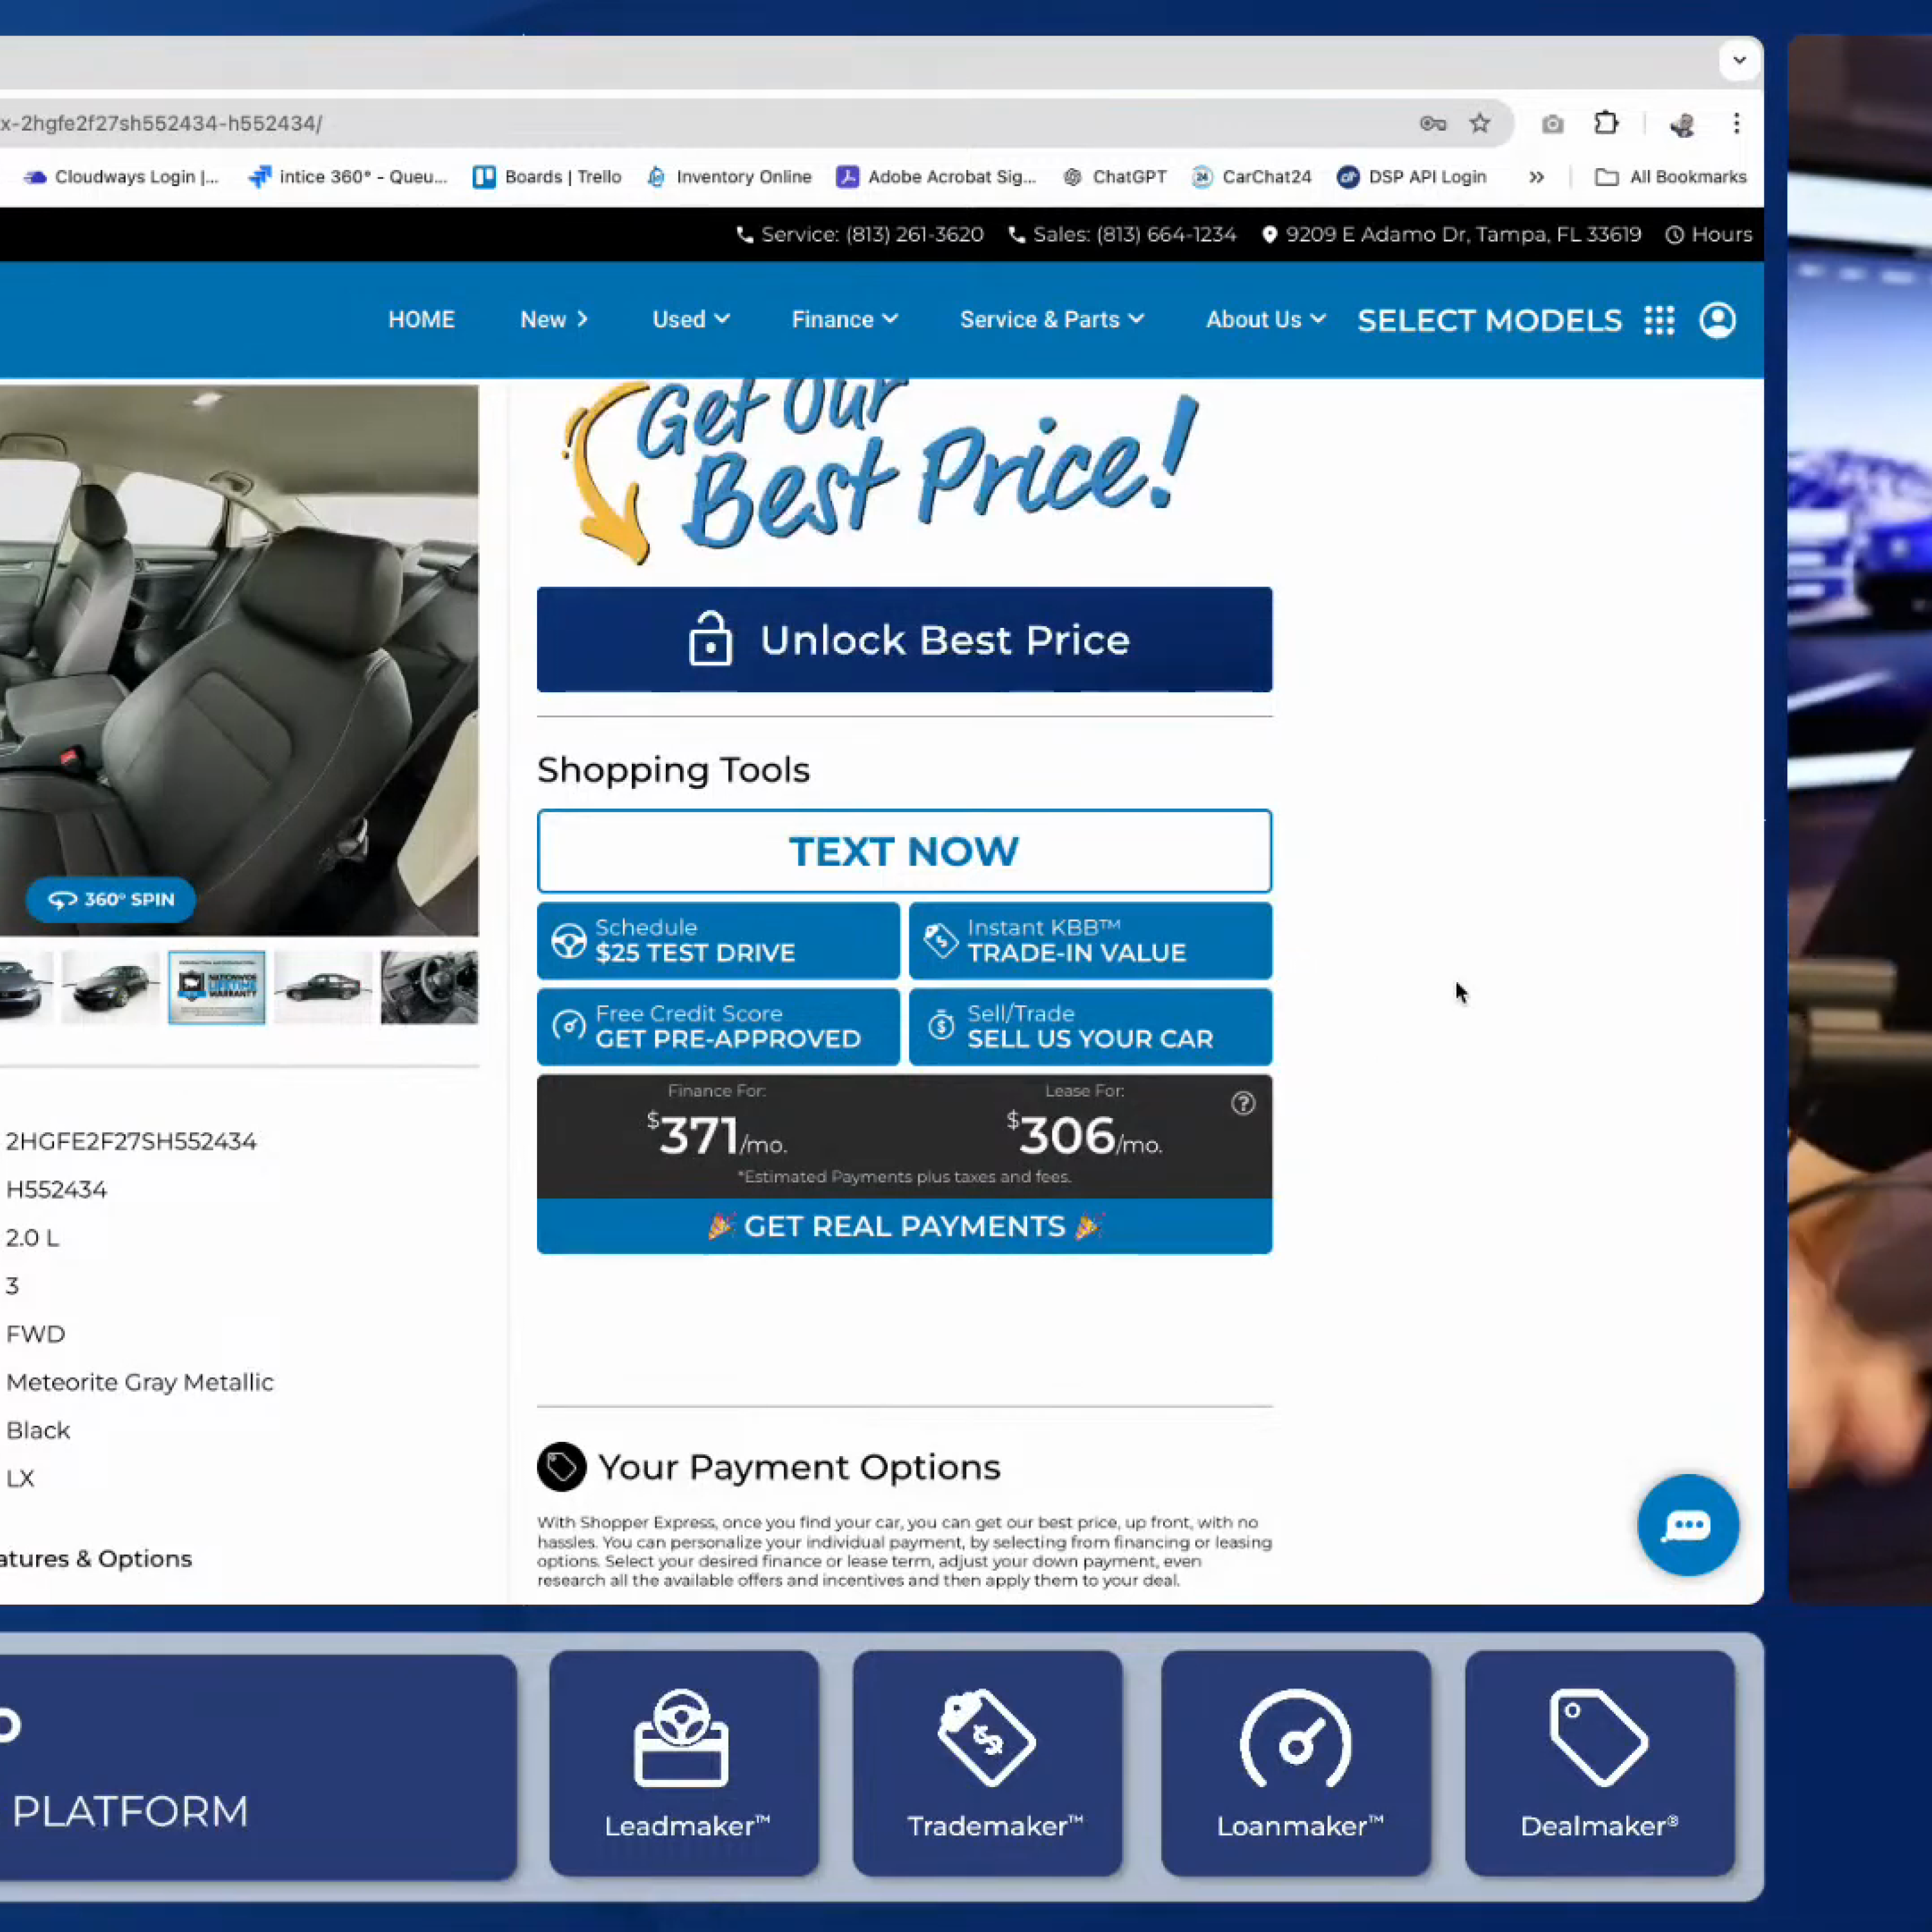Click the TEXT NOW button
This screenshot has height=1932, width=1932.
904,851
